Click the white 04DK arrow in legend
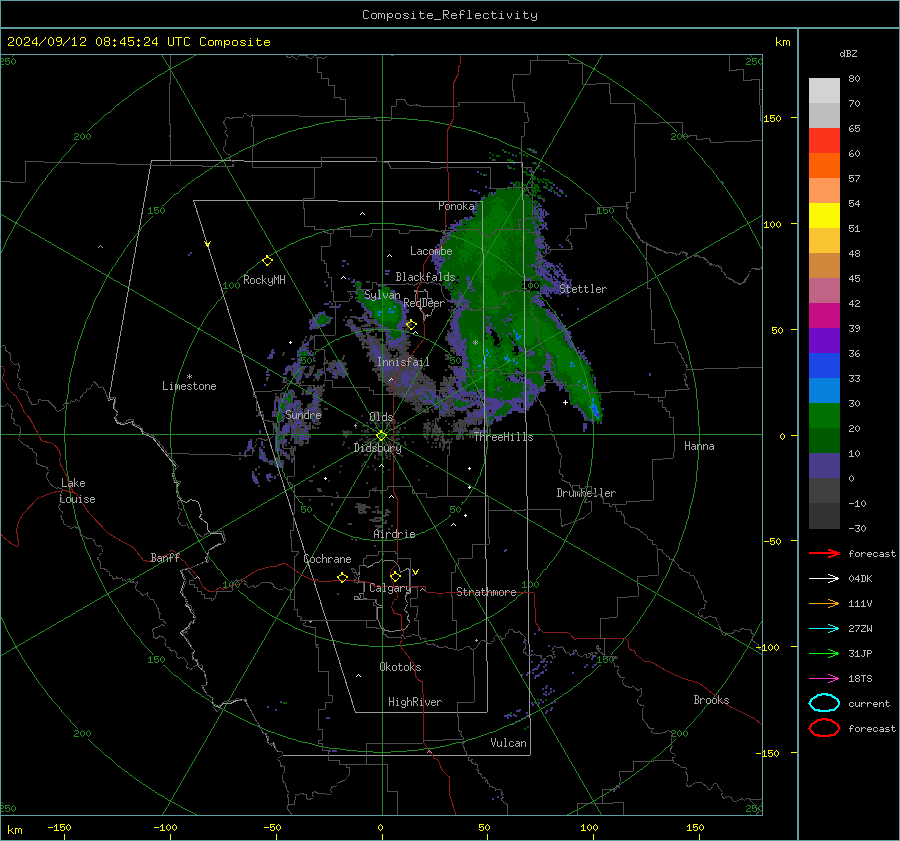 point(824,578)
